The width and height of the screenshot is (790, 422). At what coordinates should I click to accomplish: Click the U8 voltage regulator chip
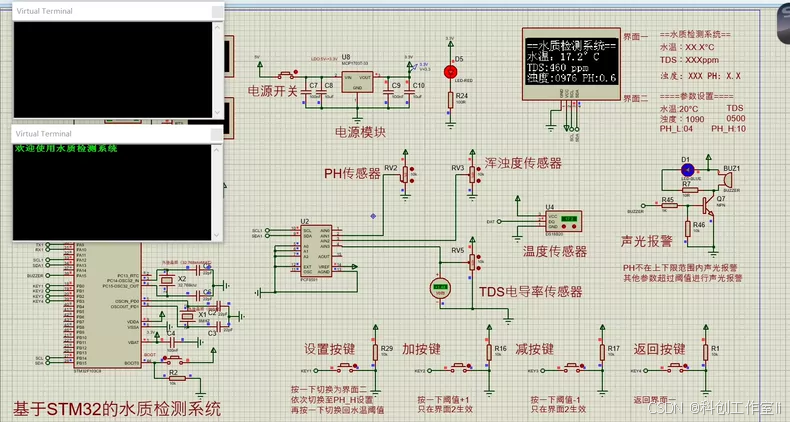coord(357,82)
